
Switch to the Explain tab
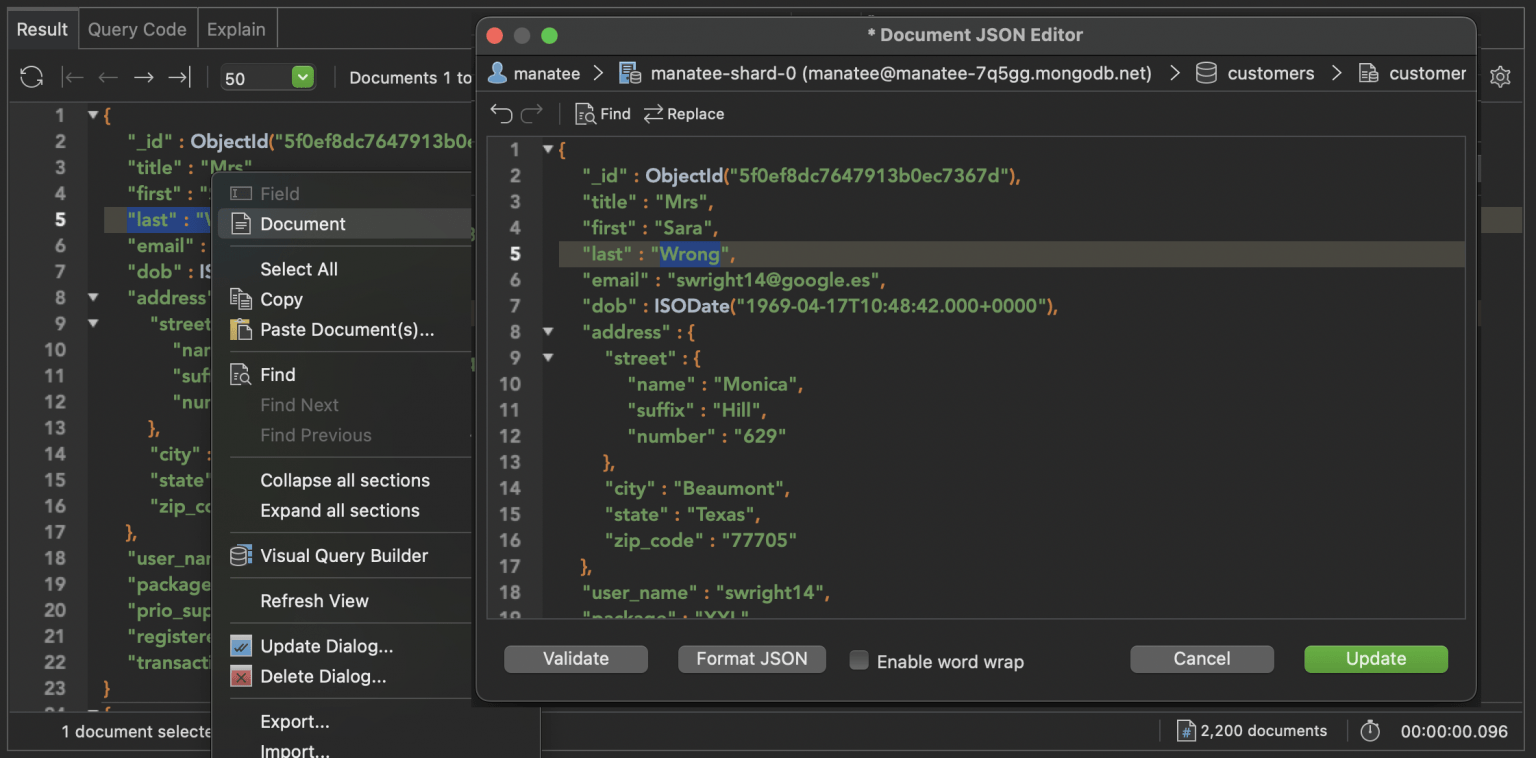pos(236,29)
